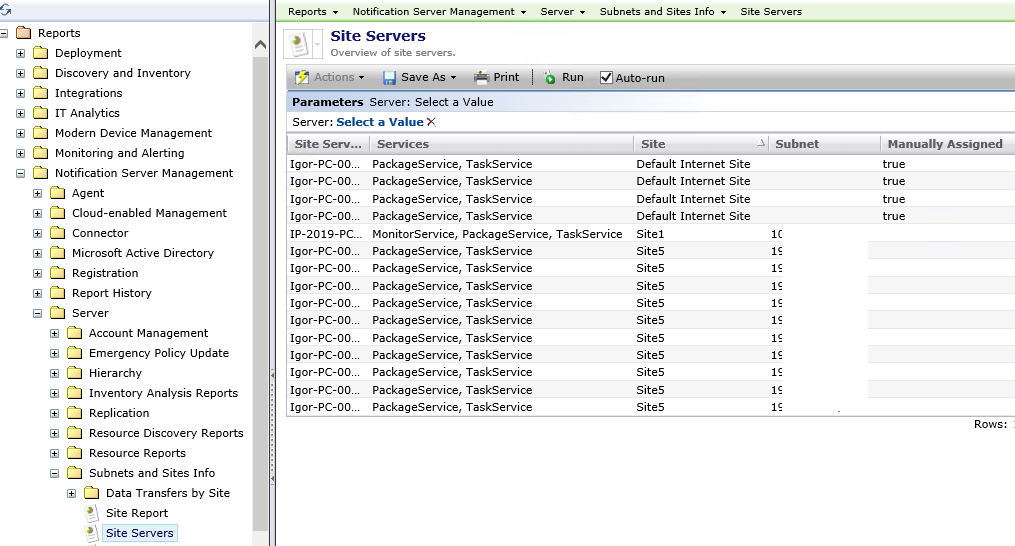Select Emergency Policy Update tree item
This screenshot has height=546, width=1015.
(x=159, y=353)
